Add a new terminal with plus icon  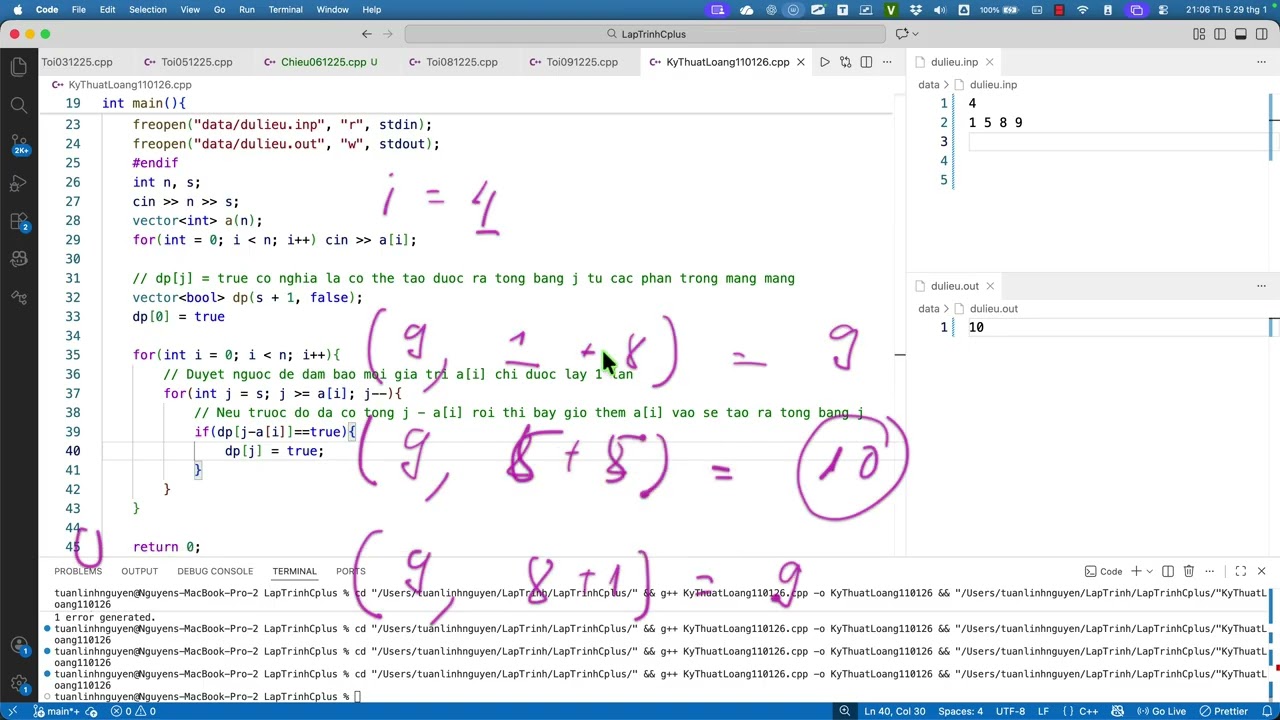click(x=1136, y=571)
